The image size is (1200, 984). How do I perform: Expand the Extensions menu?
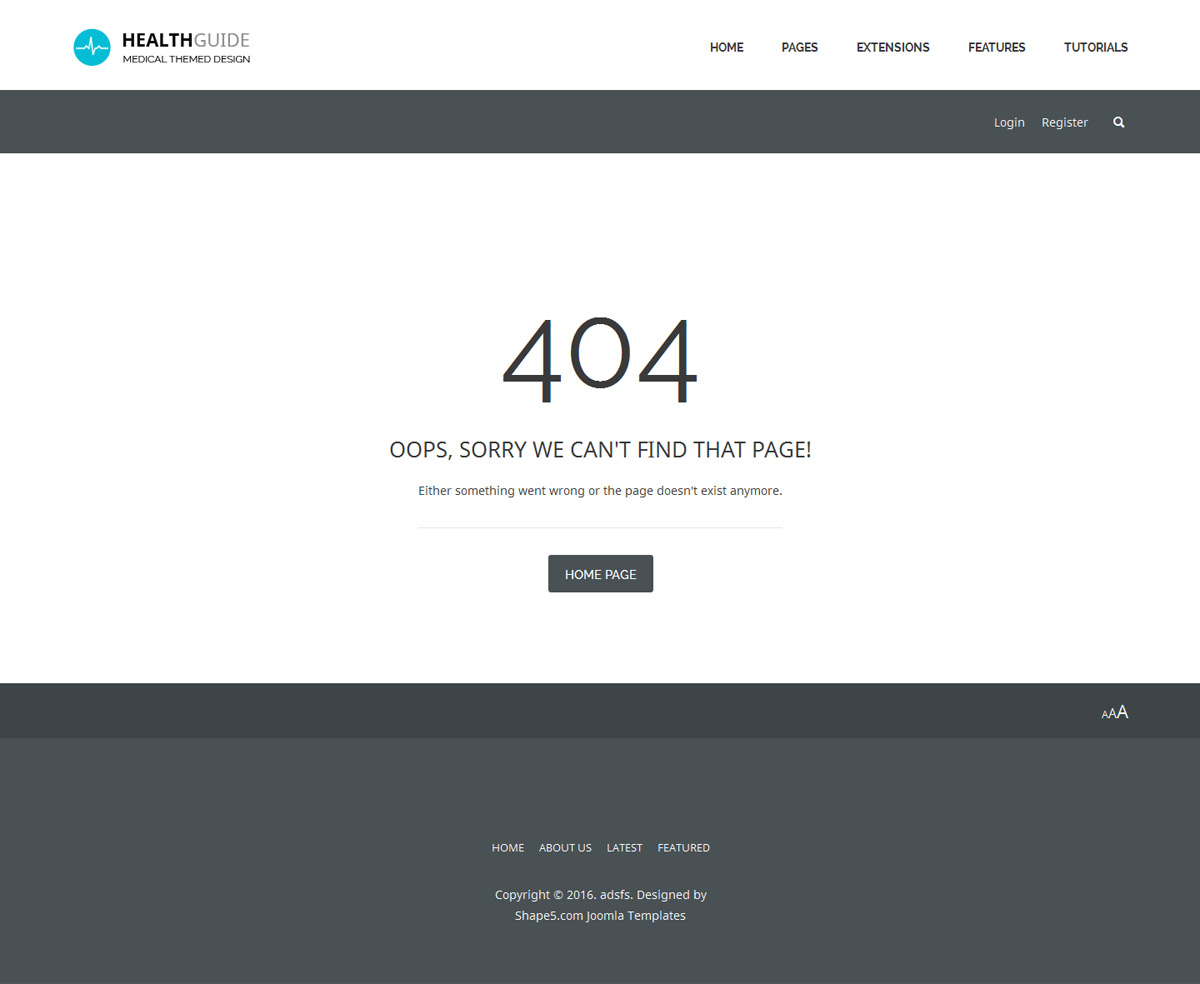click(892, 47)
